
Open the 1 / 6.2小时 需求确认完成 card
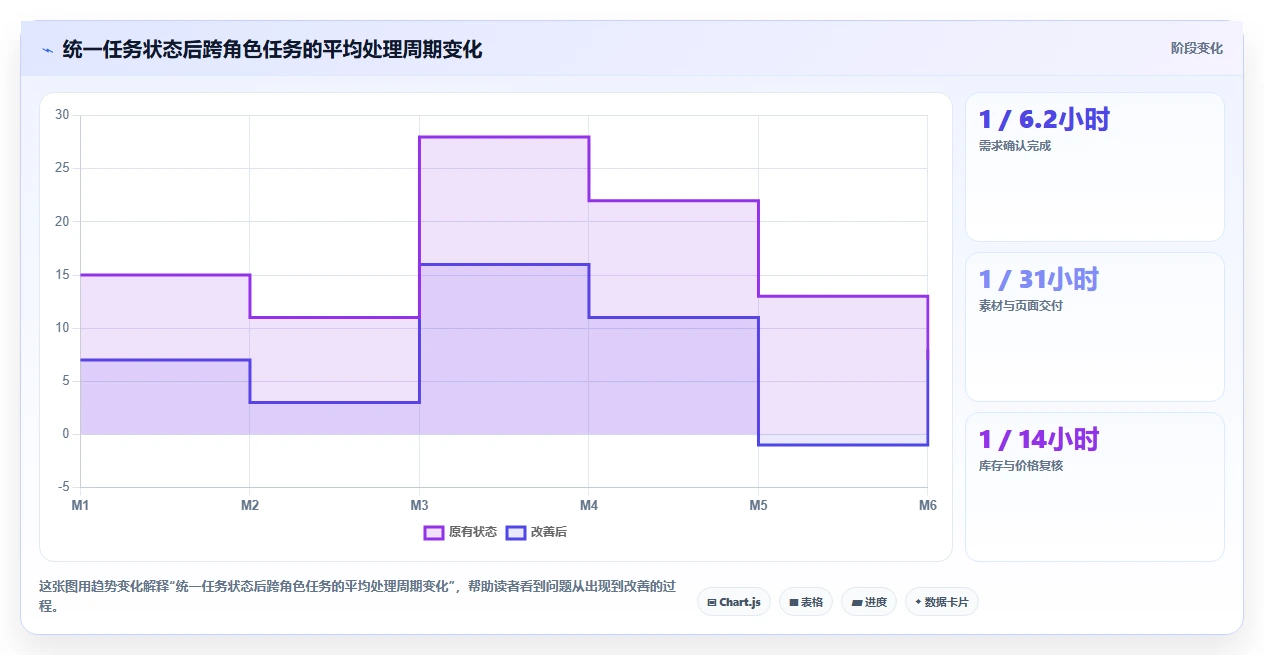pos(1094,167)
